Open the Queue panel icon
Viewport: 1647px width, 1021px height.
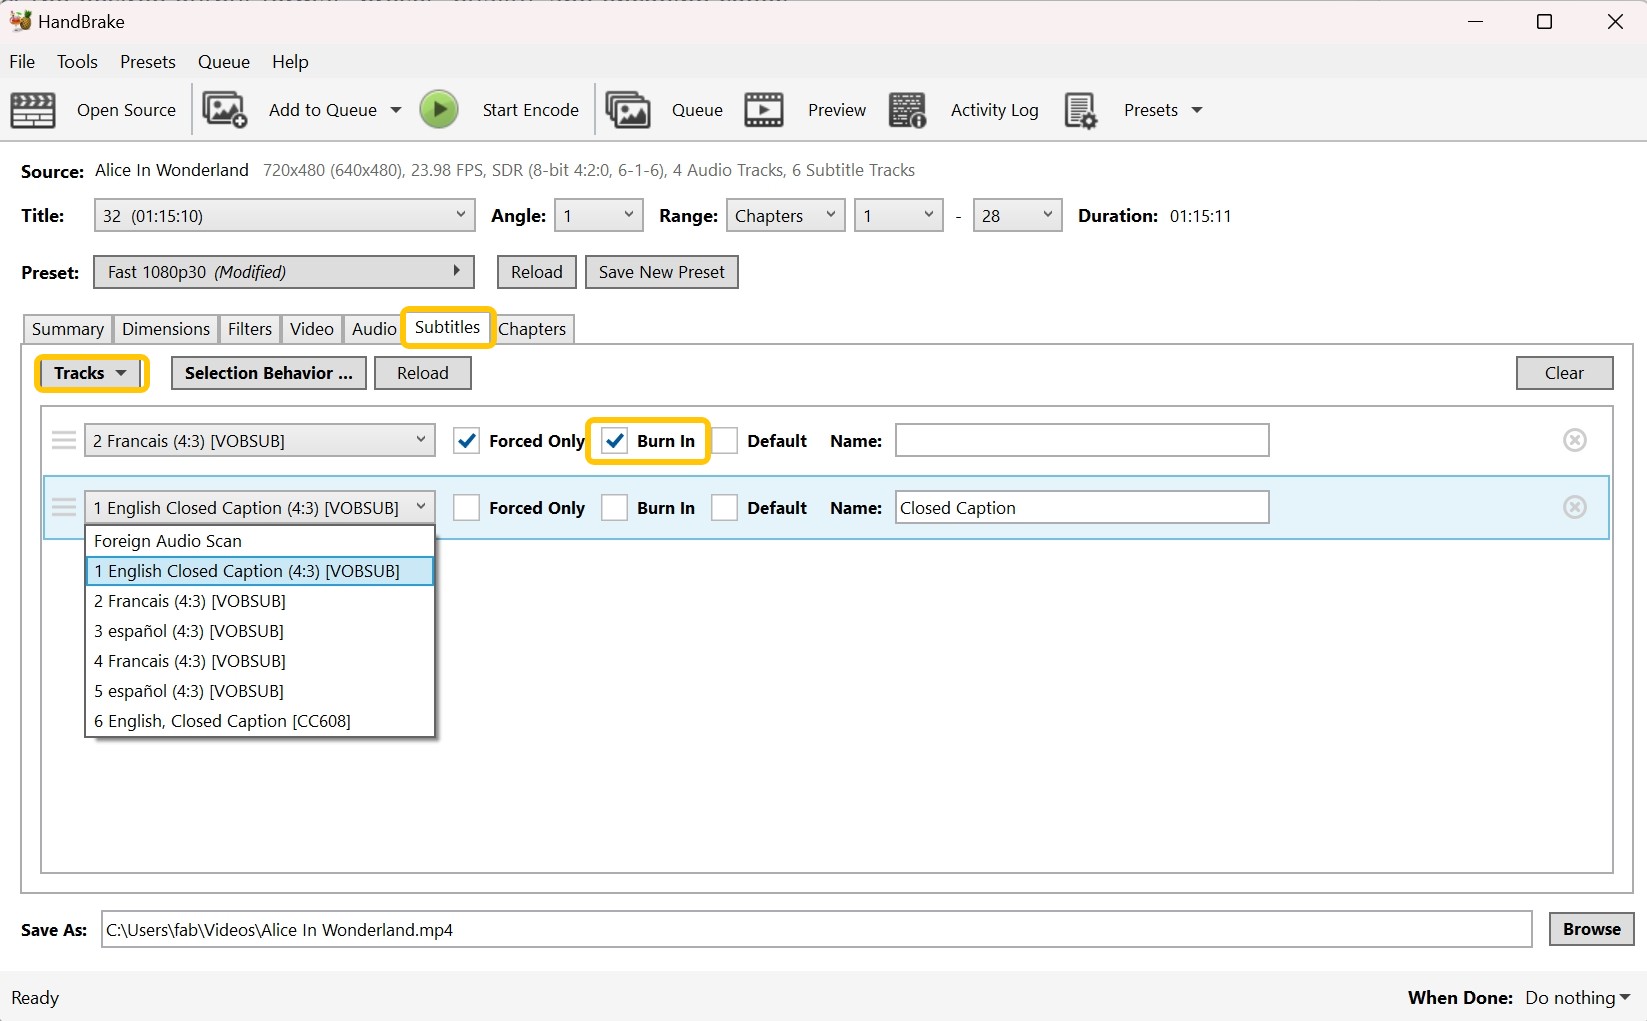click(x=628, y=110)
